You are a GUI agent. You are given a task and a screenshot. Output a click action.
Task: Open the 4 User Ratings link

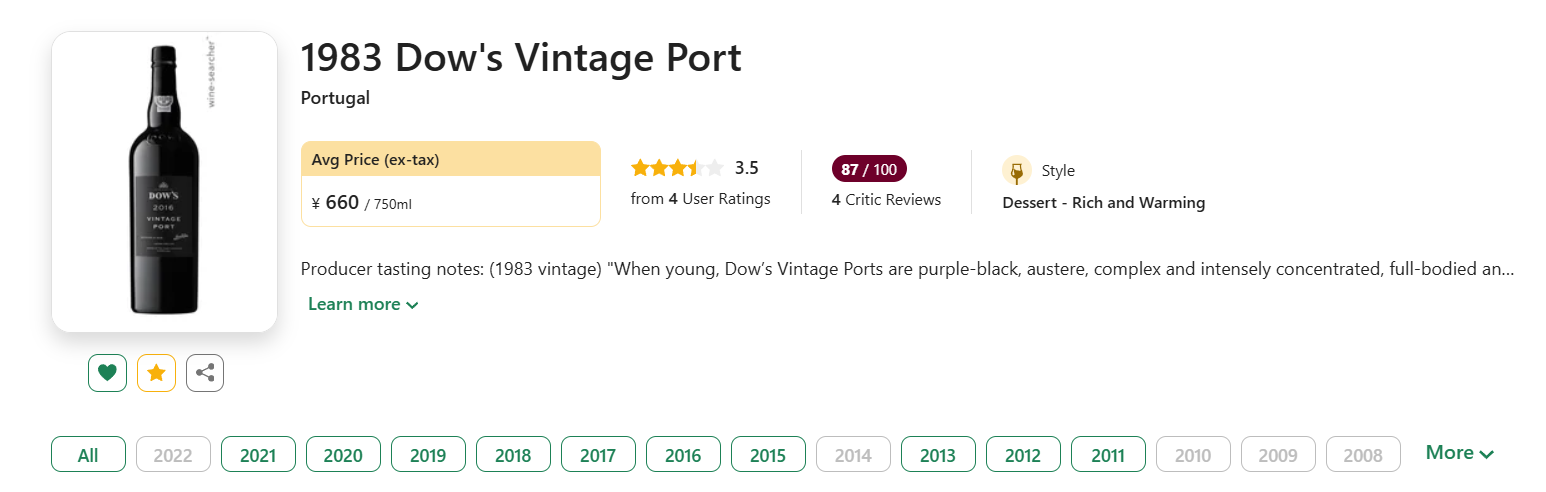coord(701,199)
